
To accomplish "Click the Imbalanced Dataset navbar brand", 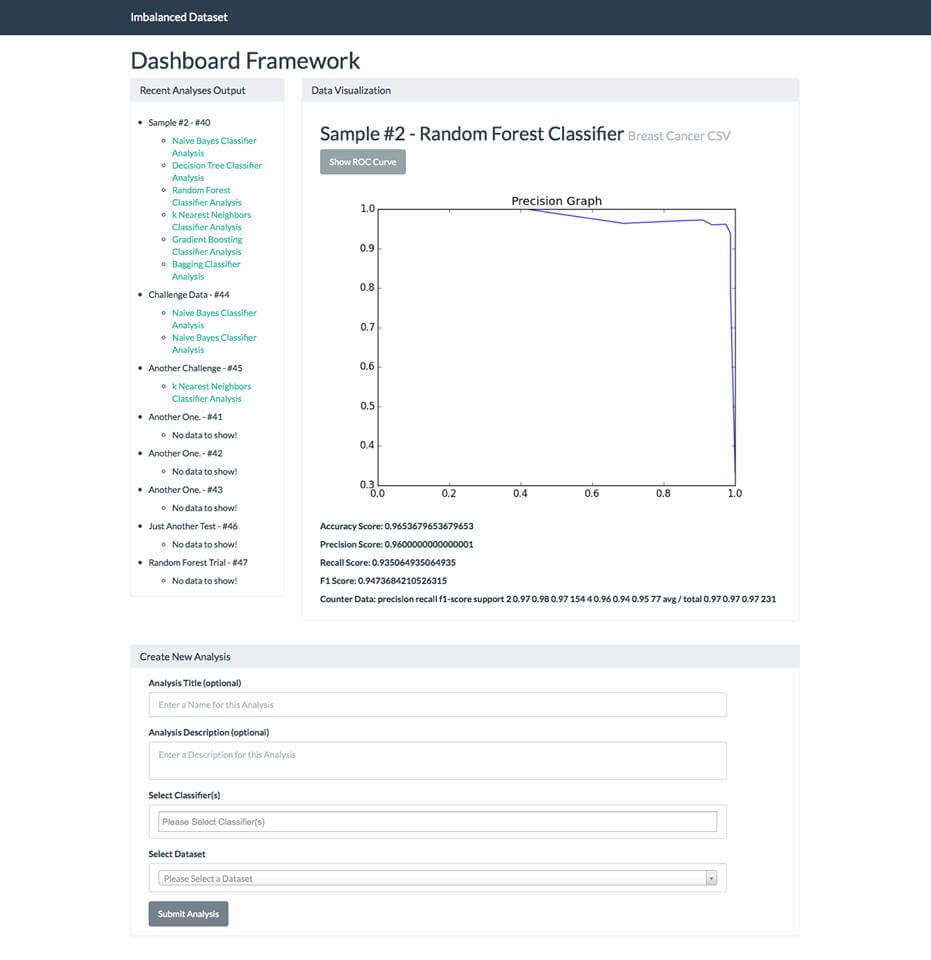I will 178,17.
